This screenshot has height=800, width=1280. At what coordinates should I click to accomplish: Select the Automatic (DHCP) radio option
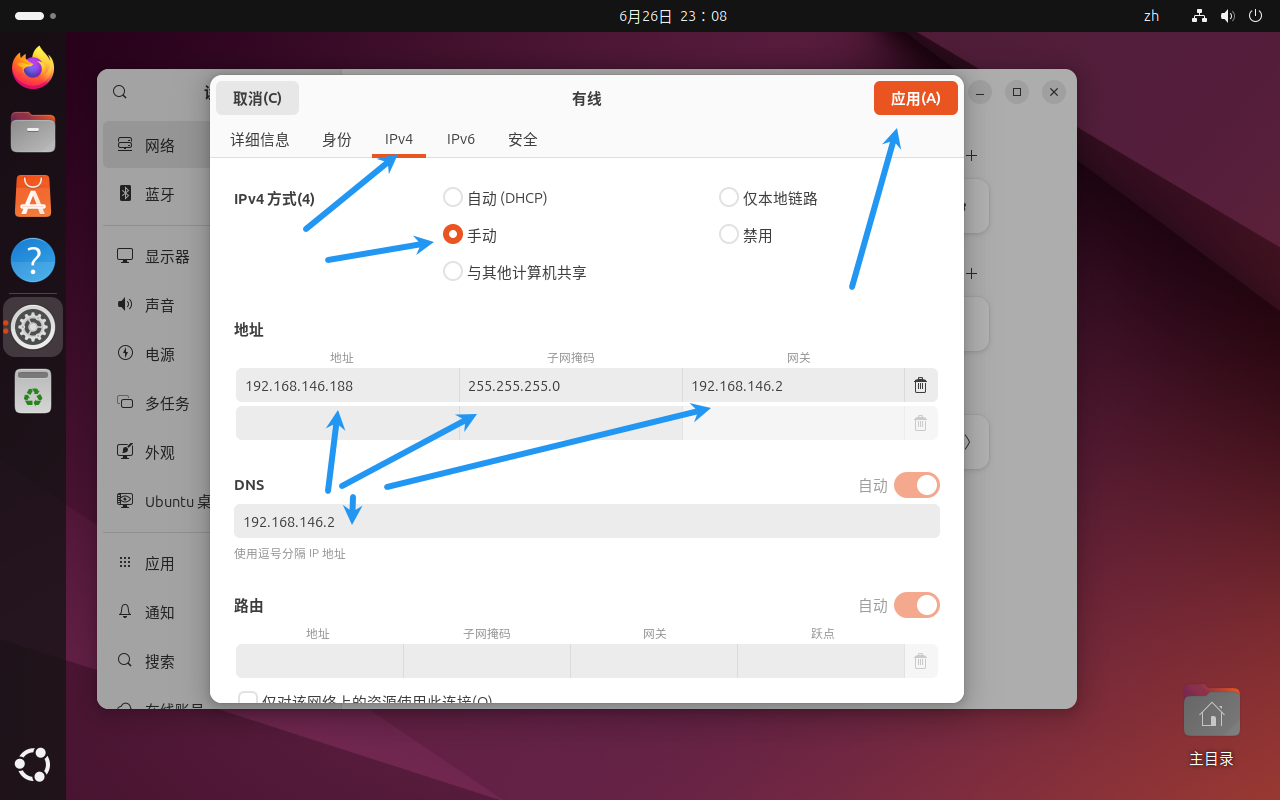coord(453,198)
